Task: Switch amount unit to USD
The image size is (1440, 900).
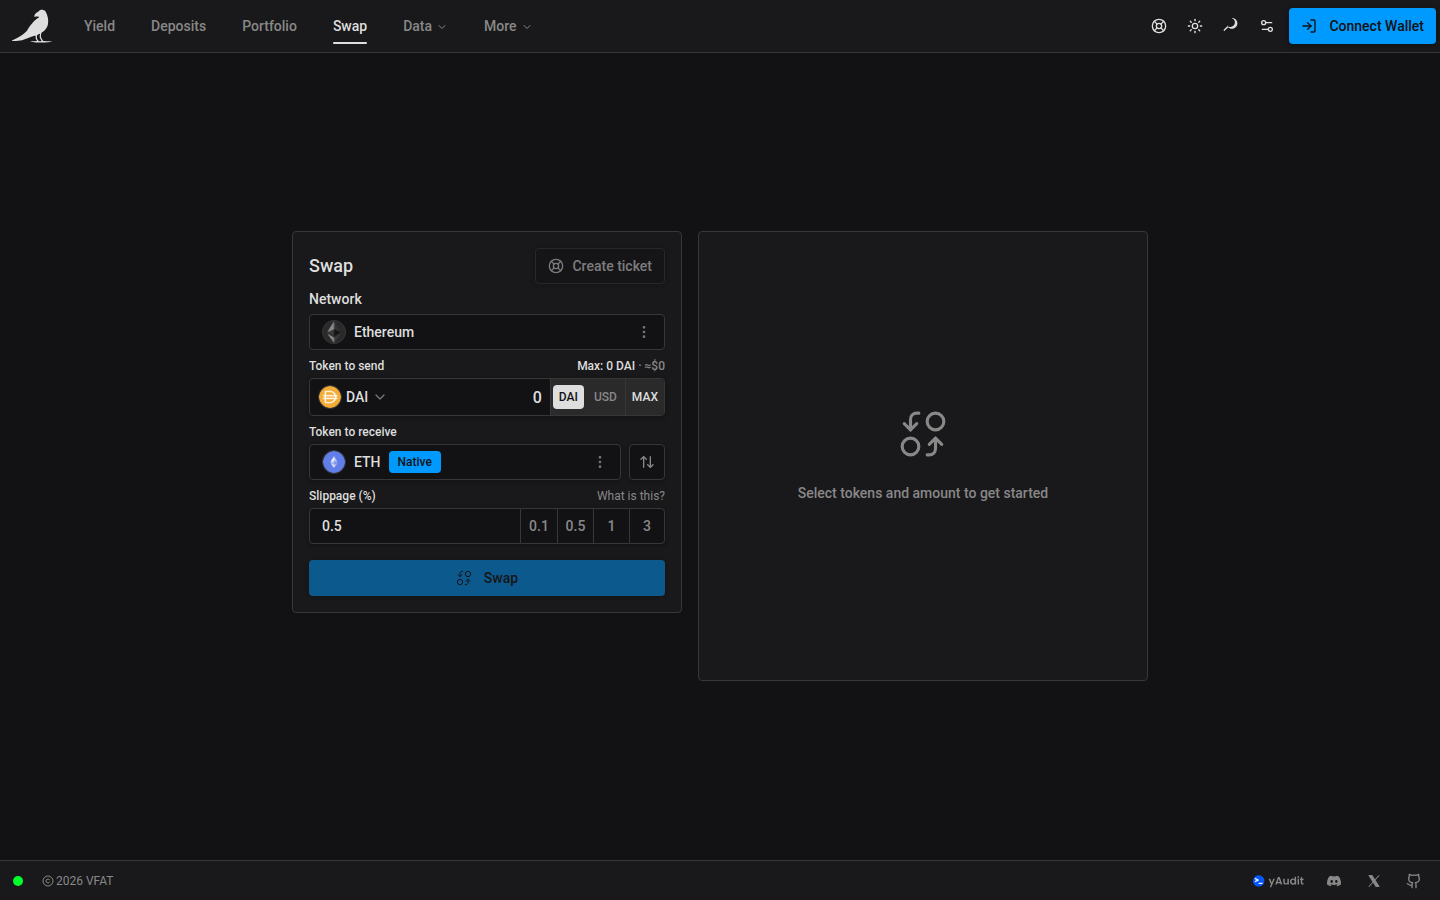Action: coord(605,397)
